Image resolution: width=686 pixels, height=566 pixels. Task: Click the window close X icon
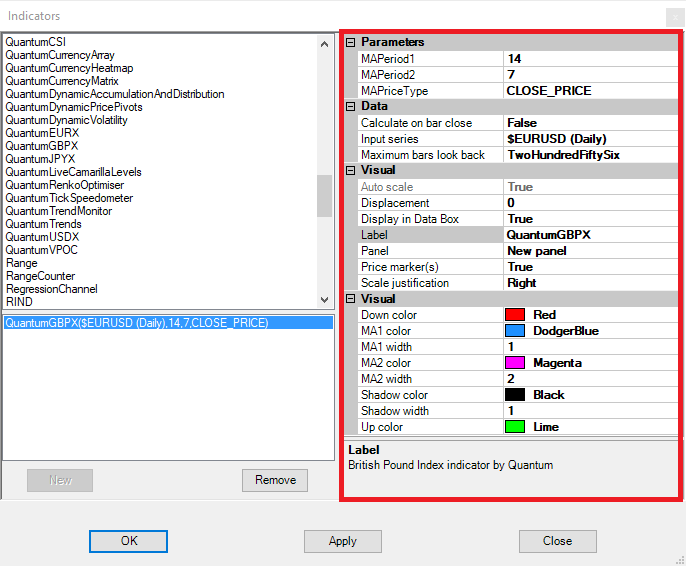tap(675, 17)
